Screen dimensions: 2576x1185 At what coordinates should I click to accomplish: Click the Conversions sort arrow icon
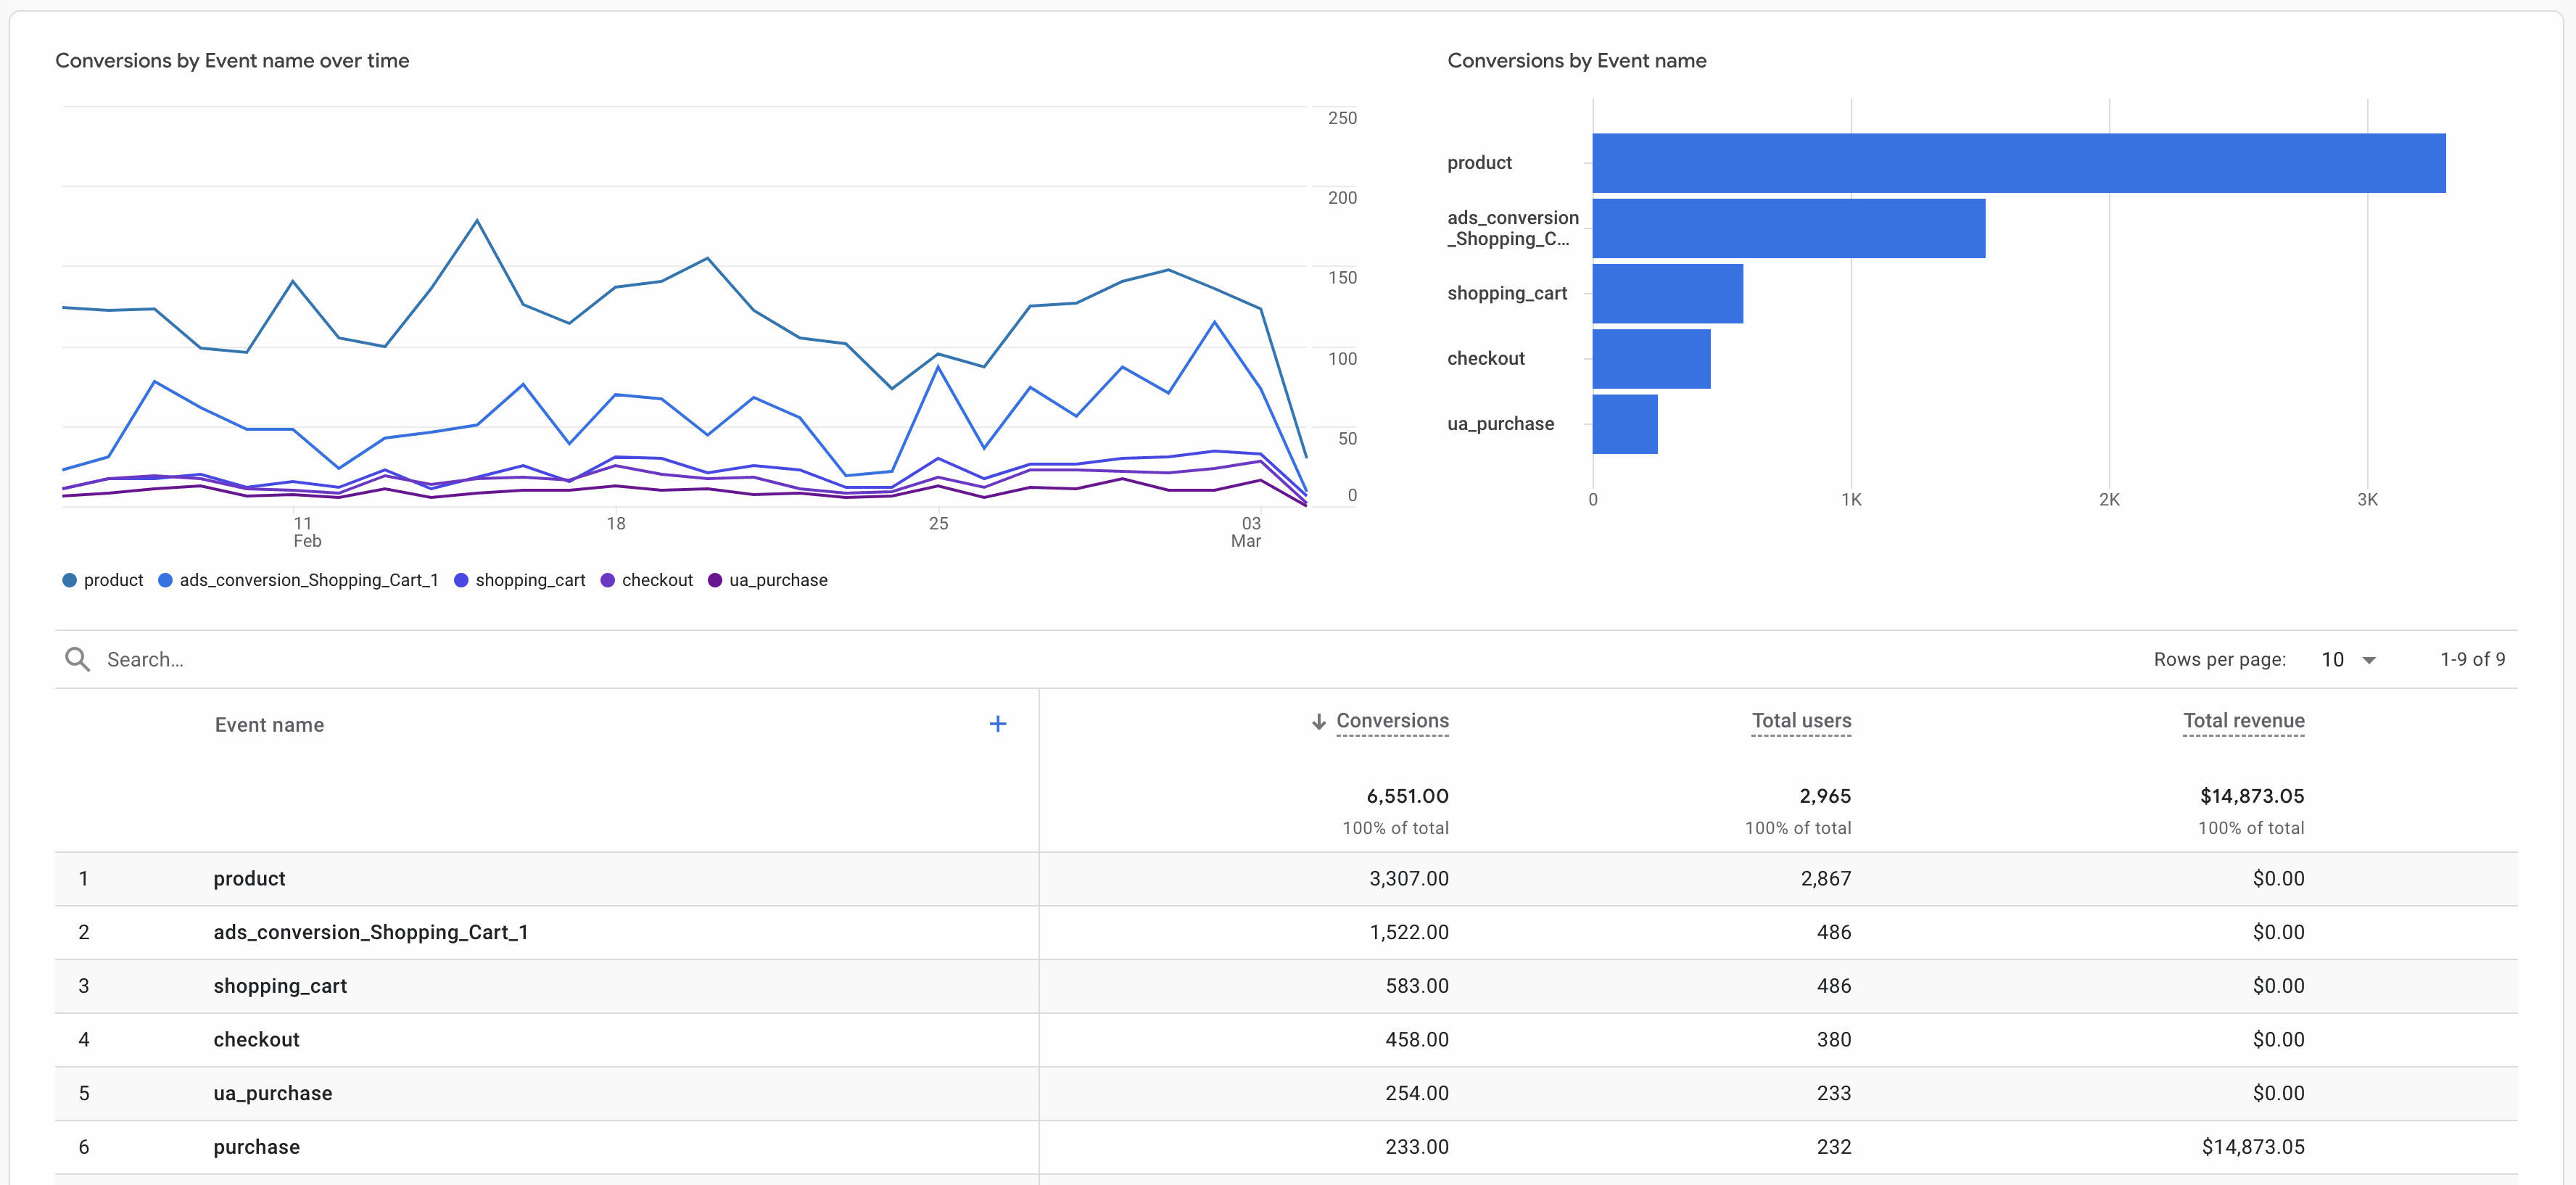(x=1318, y=721)
